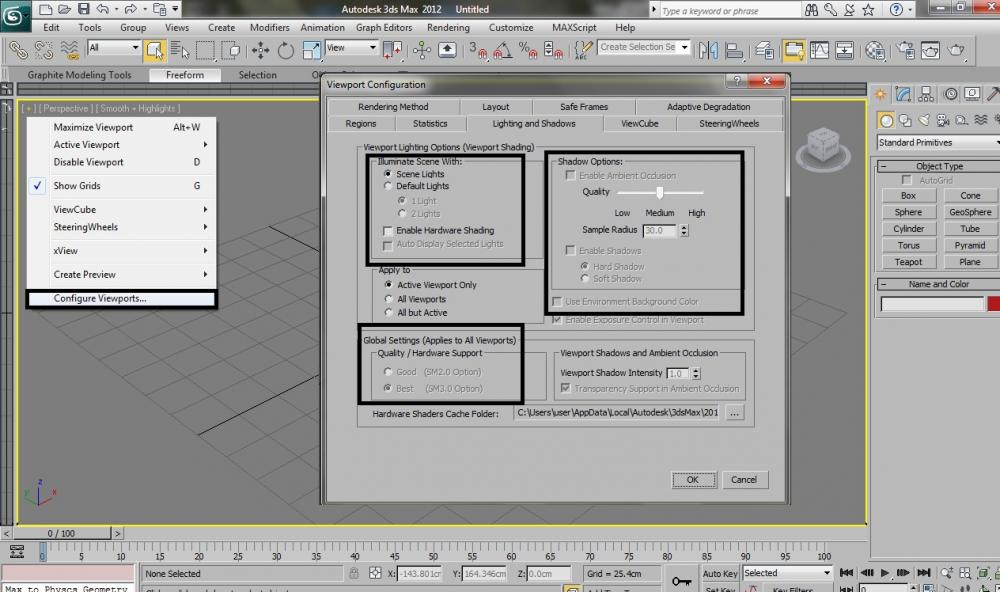The image size is (1000, 592).
Task: Click the Select and Move tool icon
Action: pyautogui.click(x=260, y=50)
